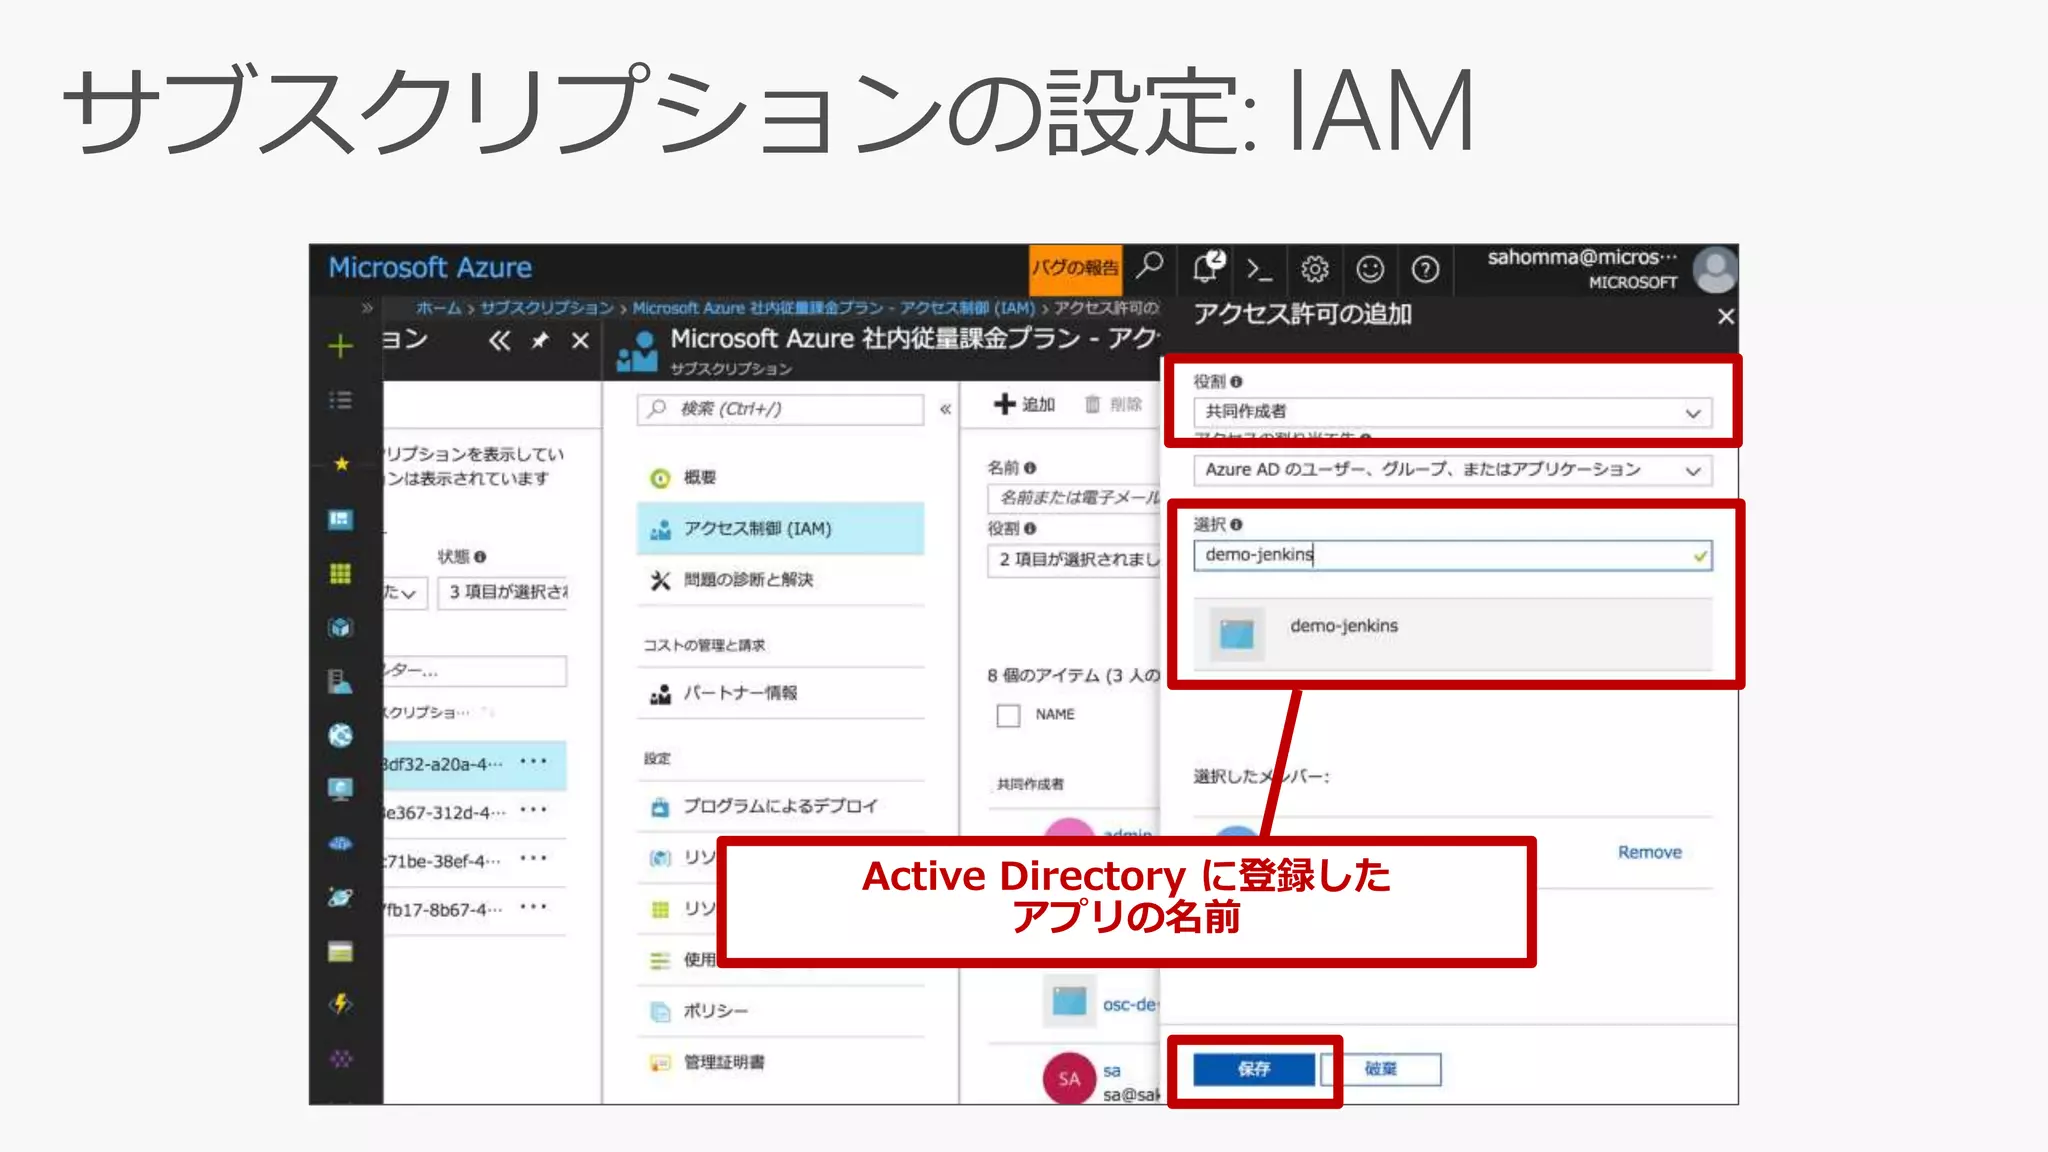Click the monitor icon in left sidebar
Viewport: 2048px width, 1152px height.
coord(341,790)
